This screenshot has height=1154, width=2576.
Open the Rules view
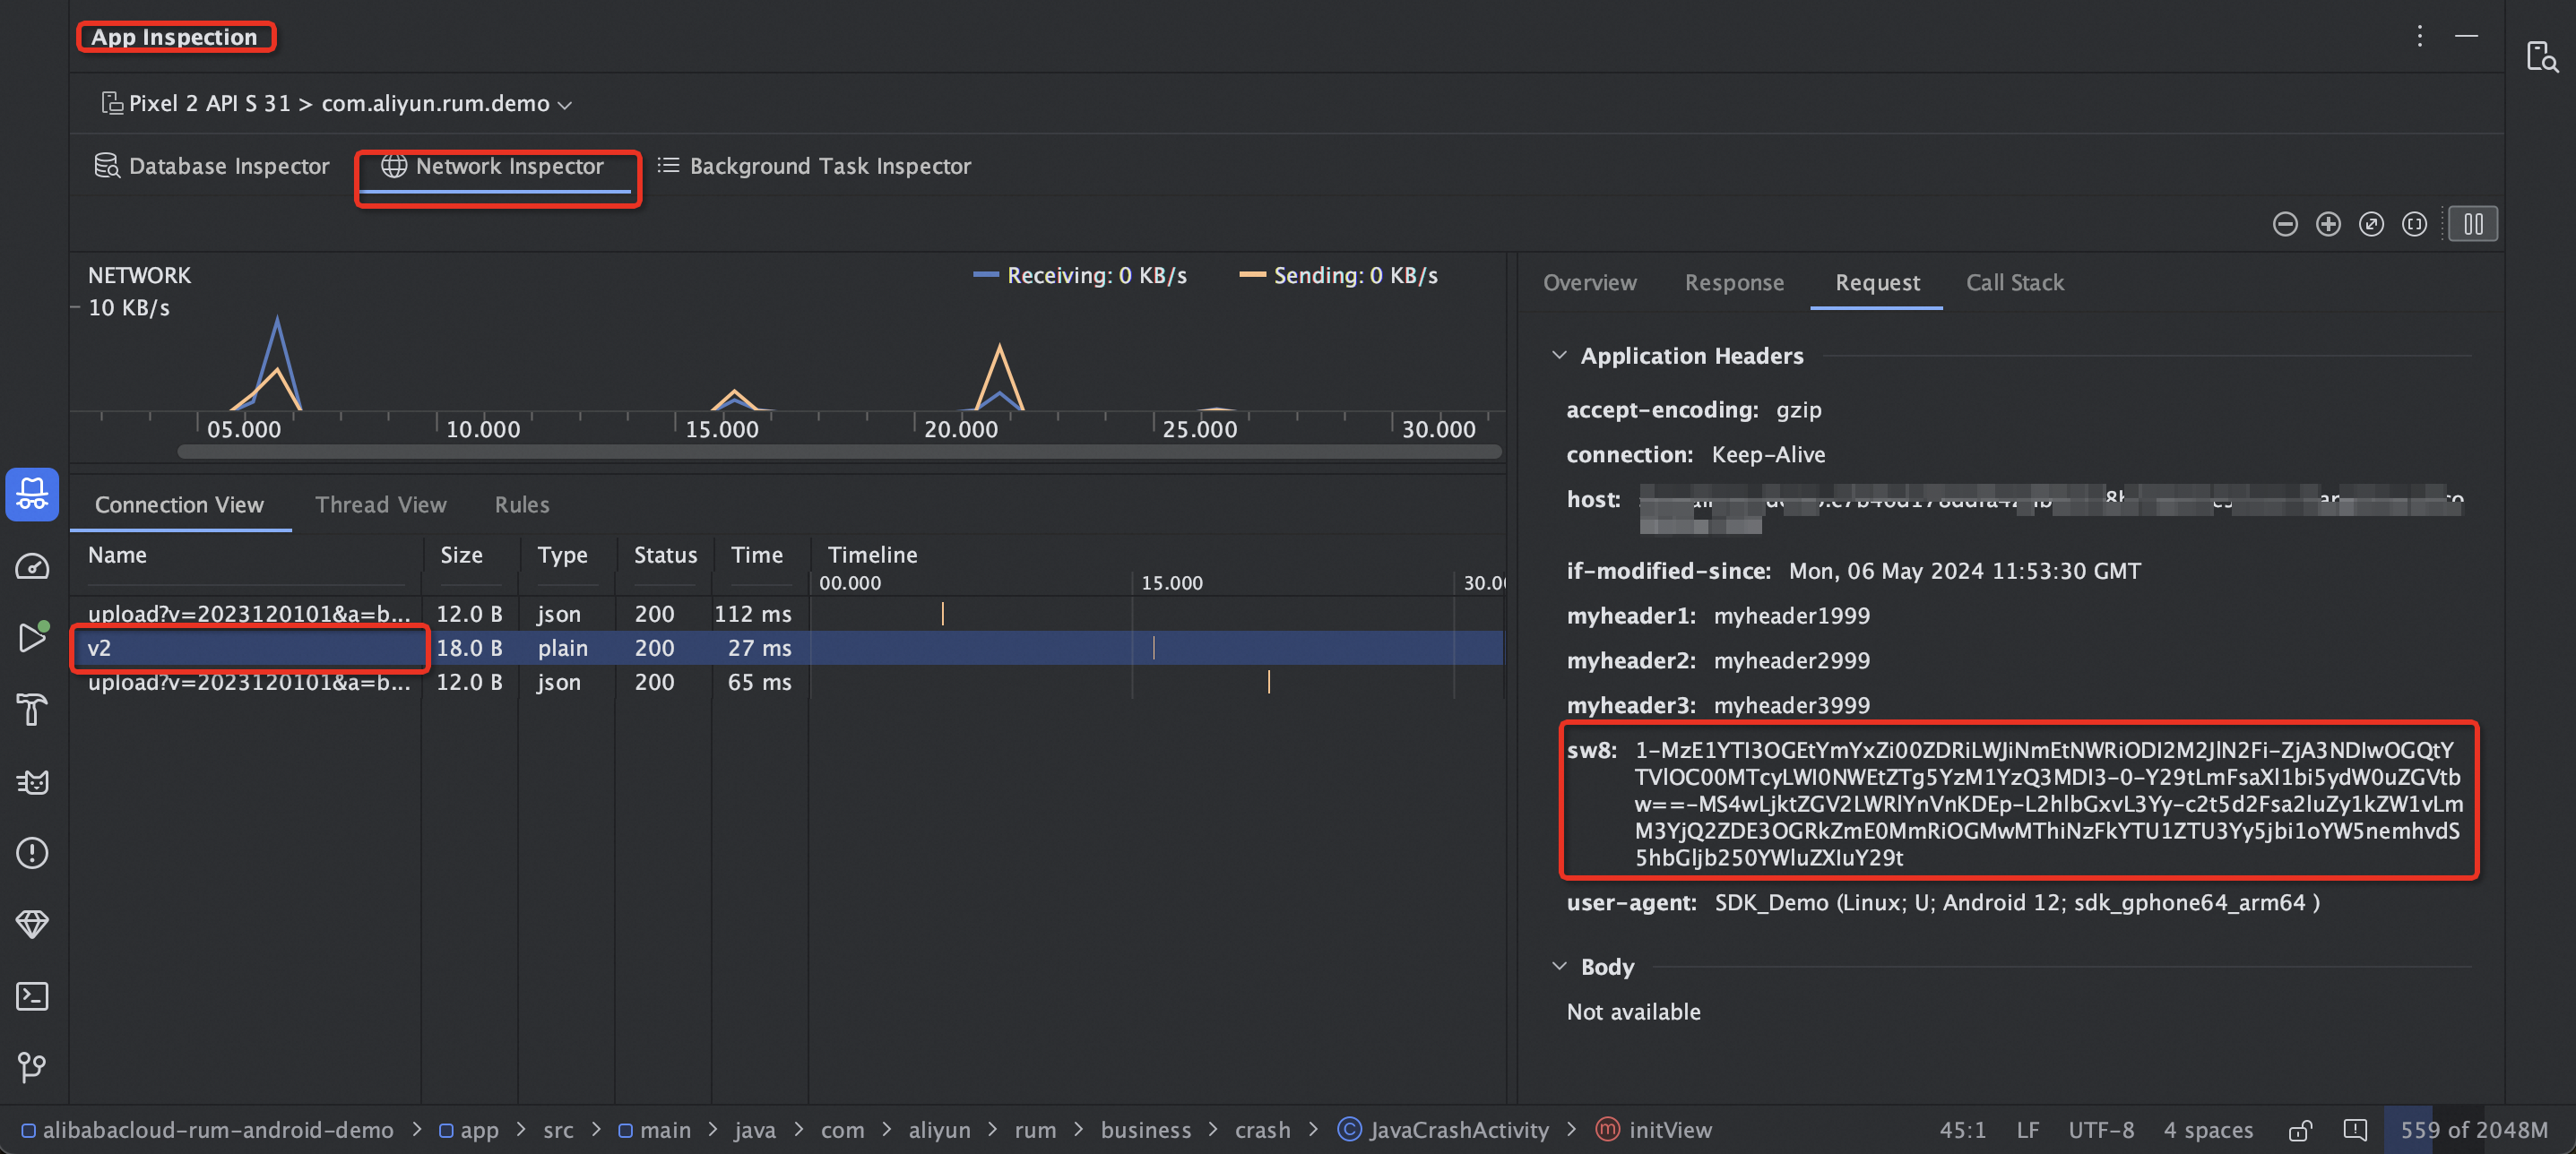click(521, 504)
